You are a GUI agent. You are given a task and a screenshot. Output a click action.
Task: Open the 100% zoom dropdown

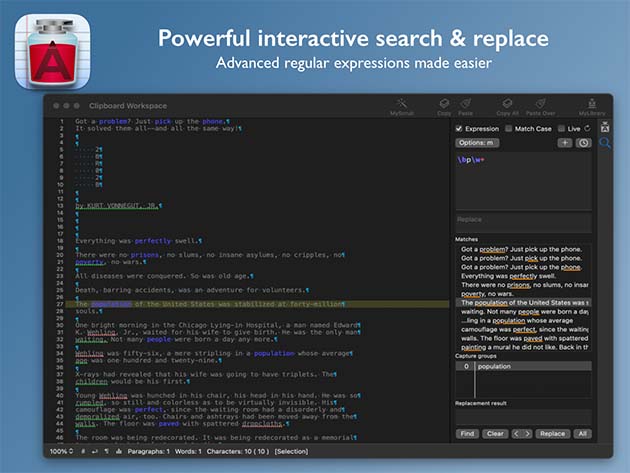pos(60,452)
